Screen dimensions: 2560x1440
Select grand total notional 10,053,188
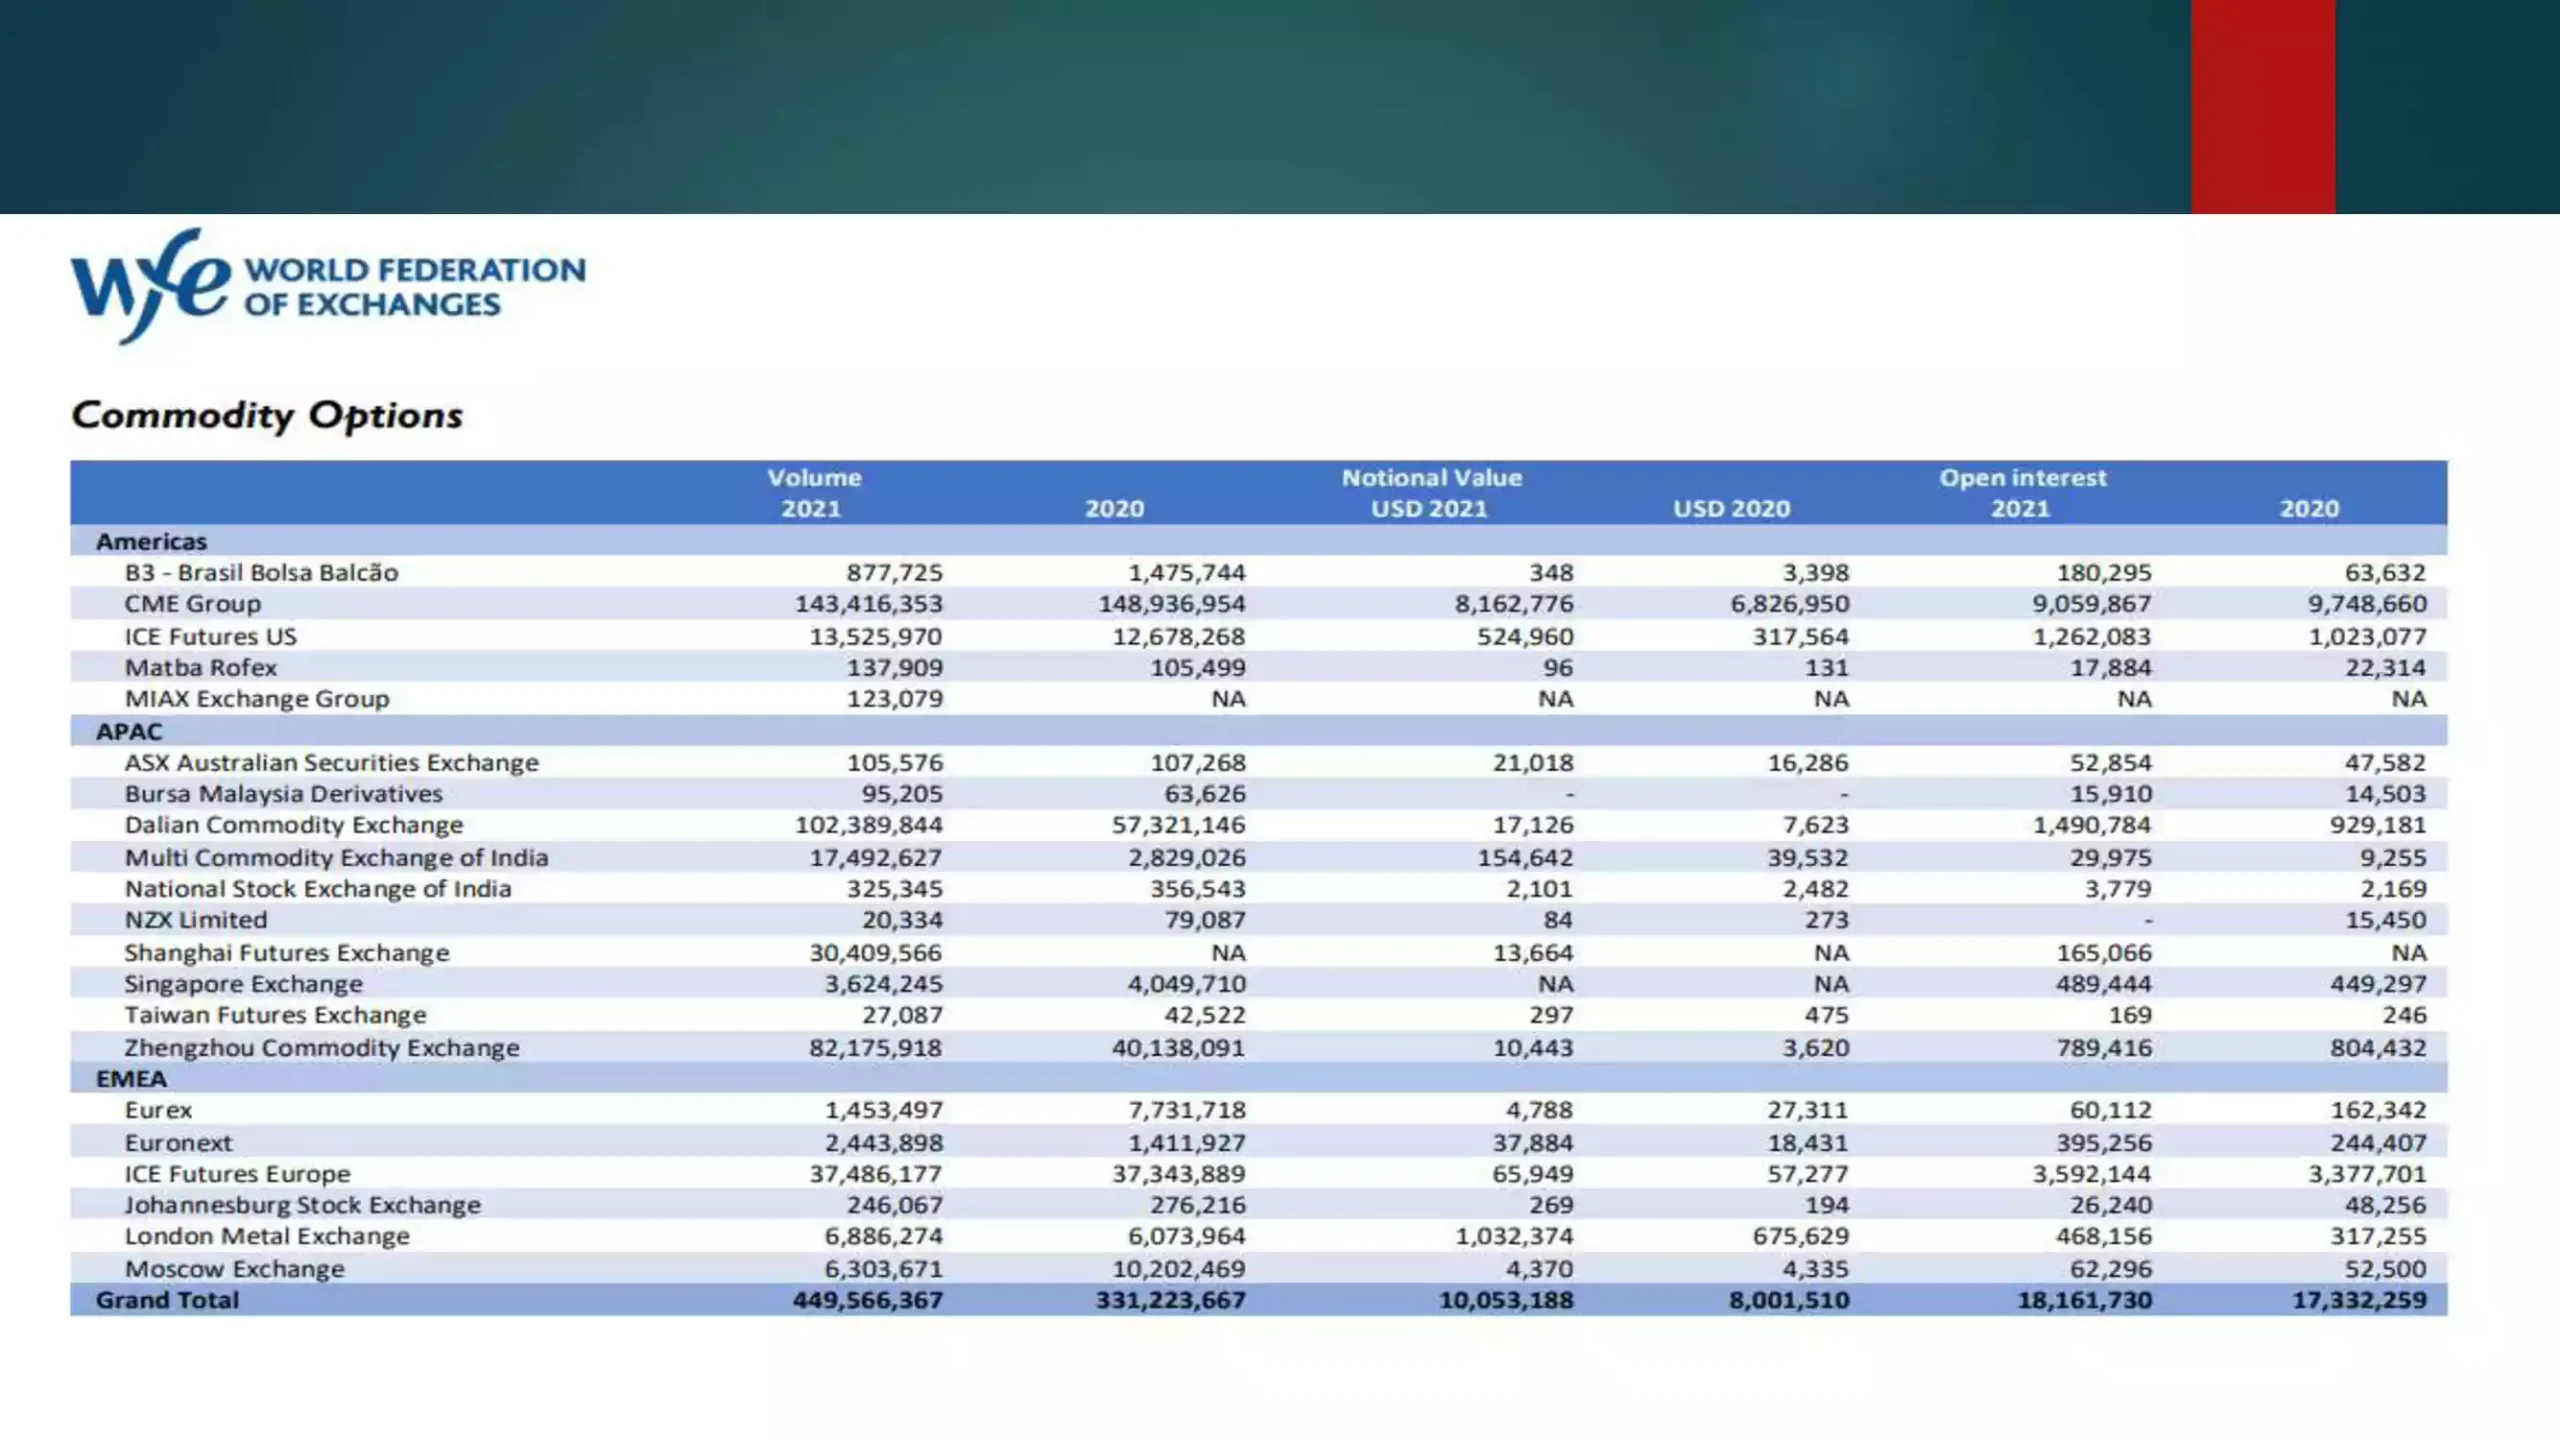[x=1506, y=1300]
